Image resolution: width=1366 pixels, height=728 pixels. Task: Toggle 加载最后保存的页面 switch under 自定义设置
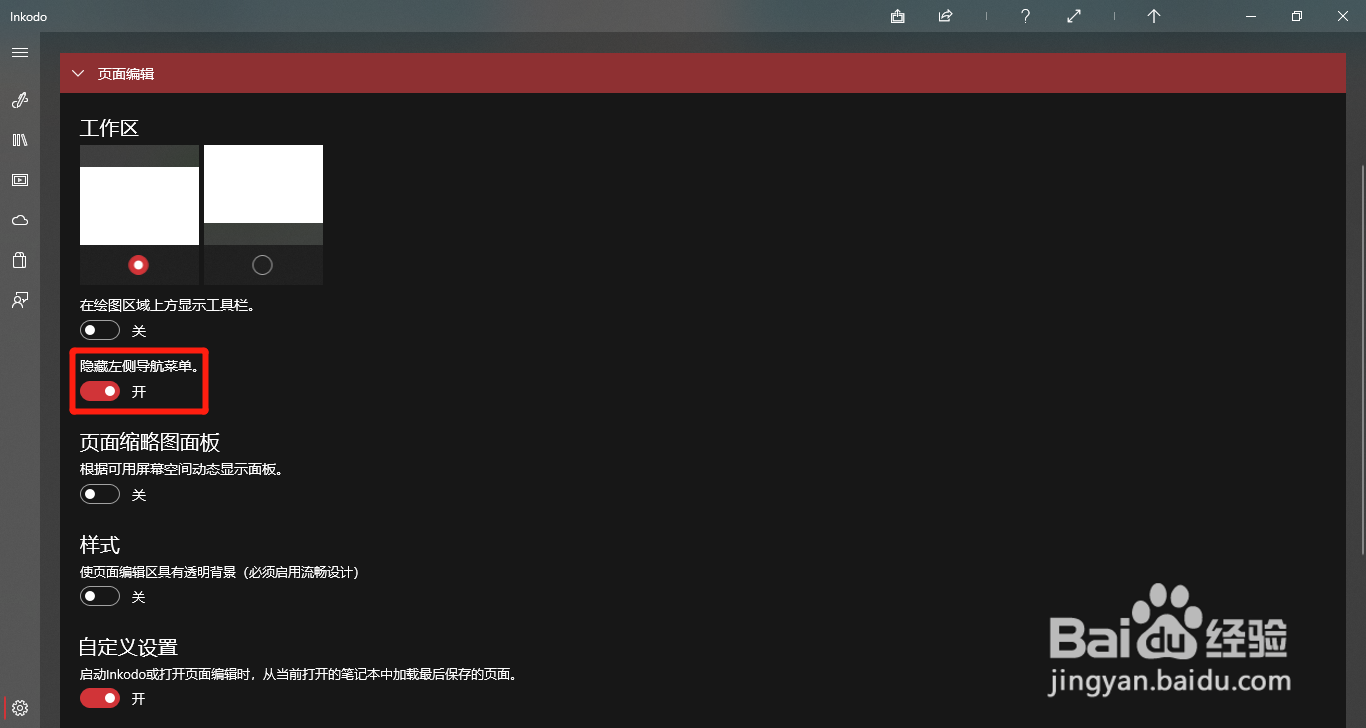100,698
